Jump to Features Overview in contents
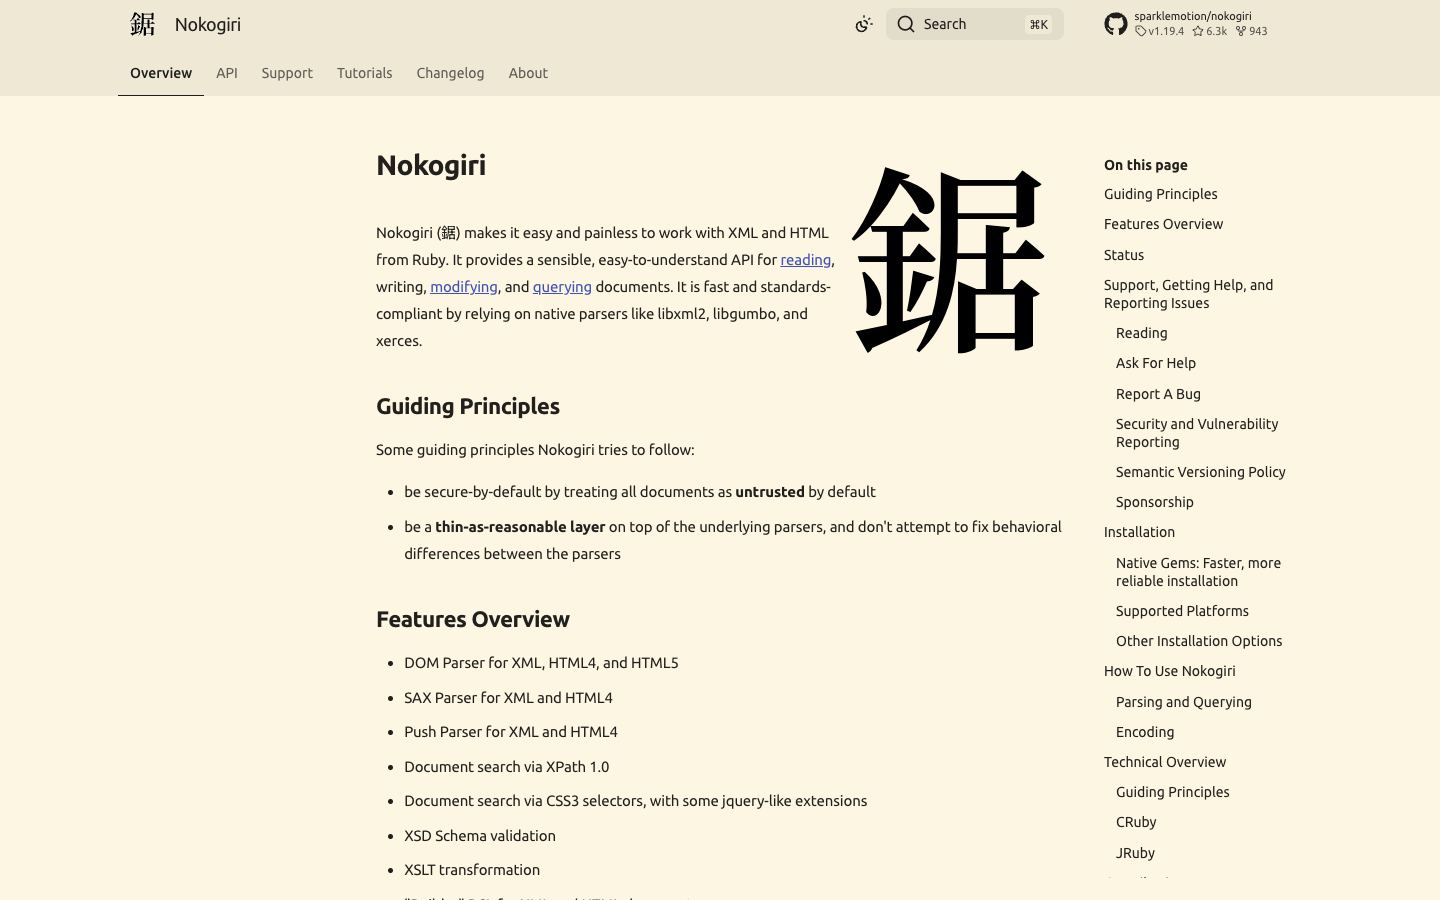The image size is (1440, 900). [x=1163, y=224]
